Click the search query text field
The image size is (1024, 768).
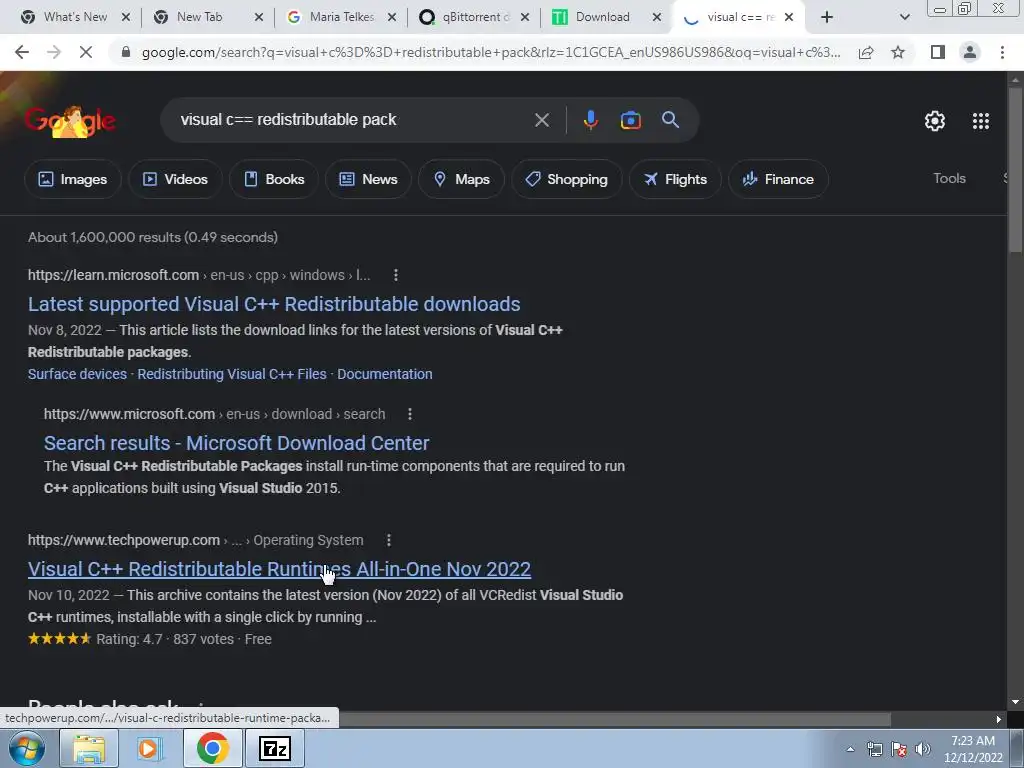(x=353, y=120)
